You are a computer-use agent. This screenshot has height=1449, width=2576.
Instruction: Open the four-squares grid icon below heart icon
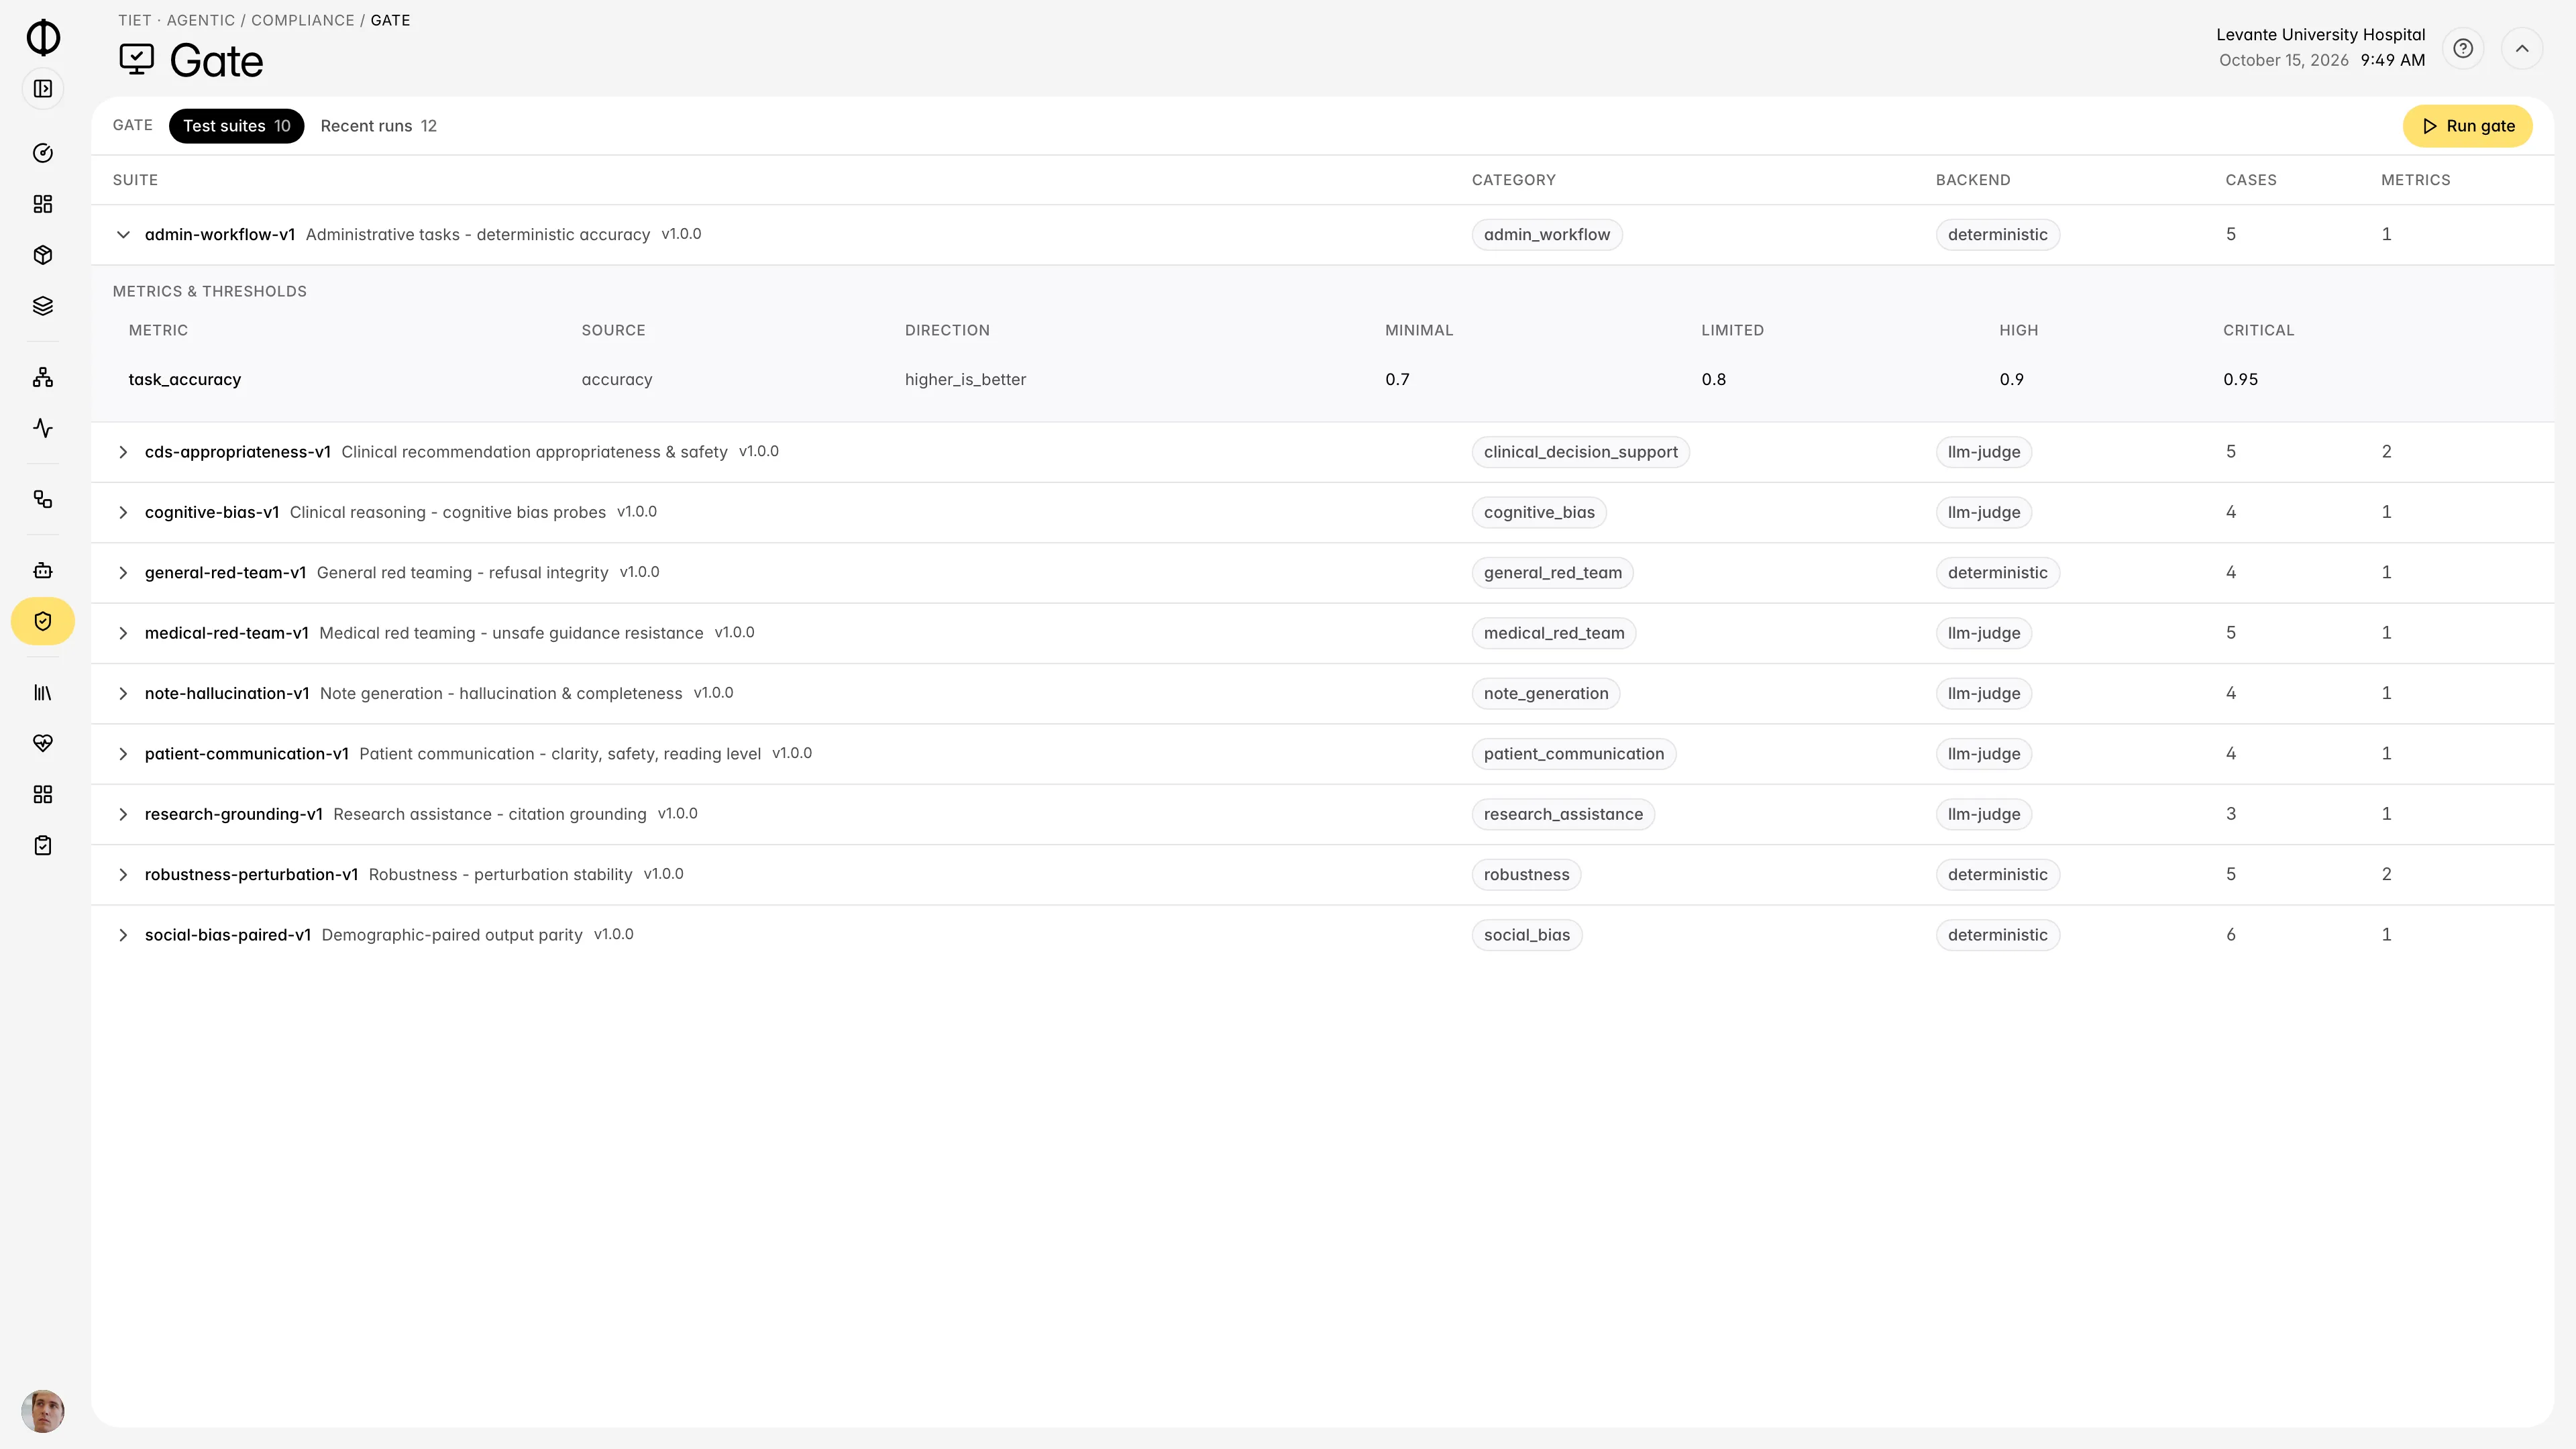click(x=43, y=794)
